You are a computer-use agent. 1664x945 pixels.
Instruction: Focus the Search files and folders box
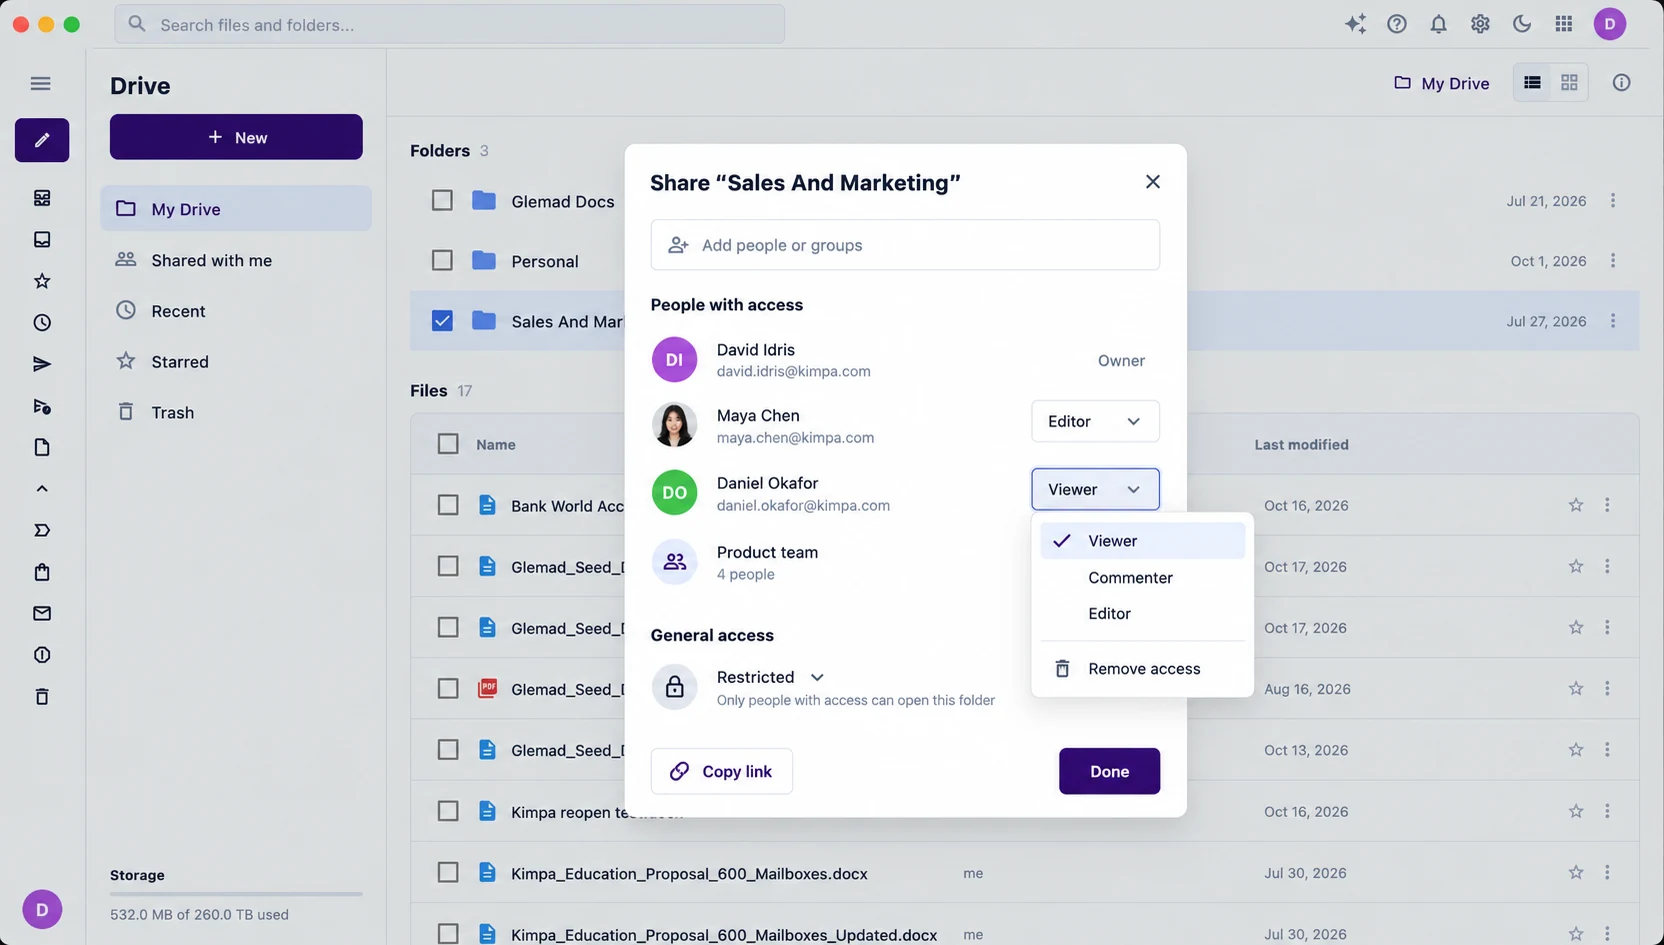[x=449, y=24]
